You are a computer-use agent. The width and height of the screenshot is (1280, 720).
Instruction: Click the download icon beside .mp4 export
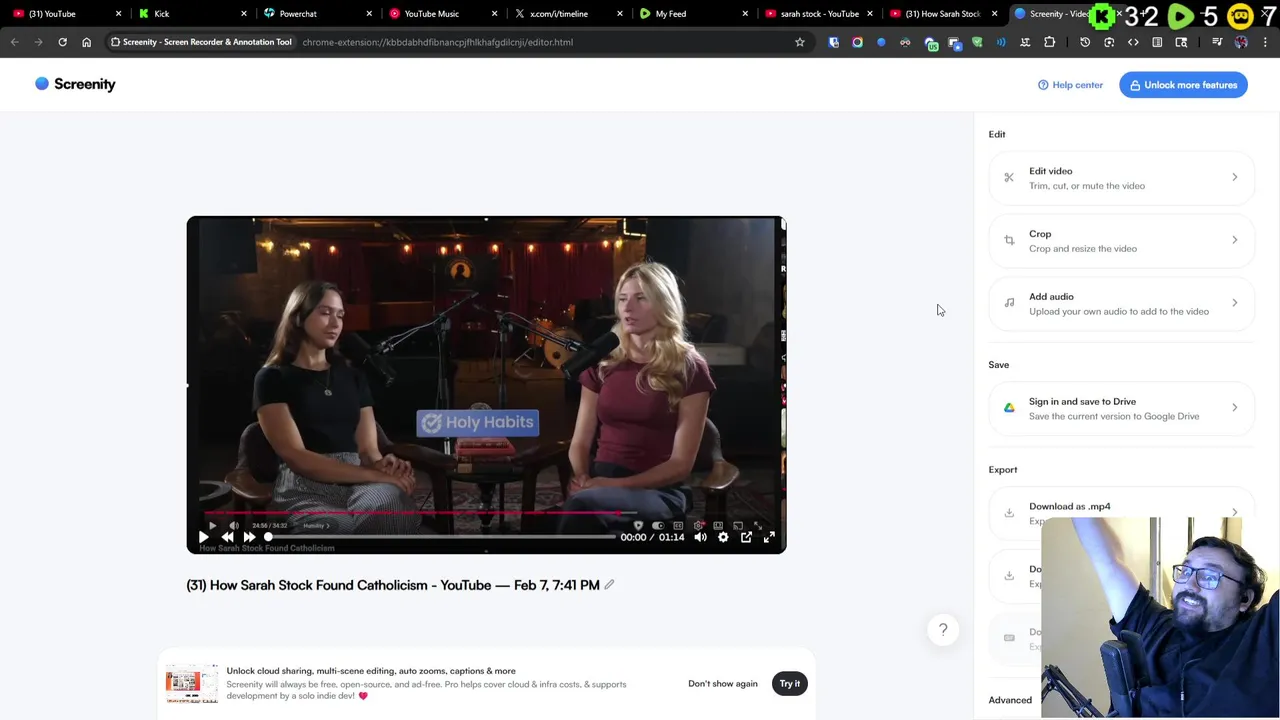(1009, 513)
